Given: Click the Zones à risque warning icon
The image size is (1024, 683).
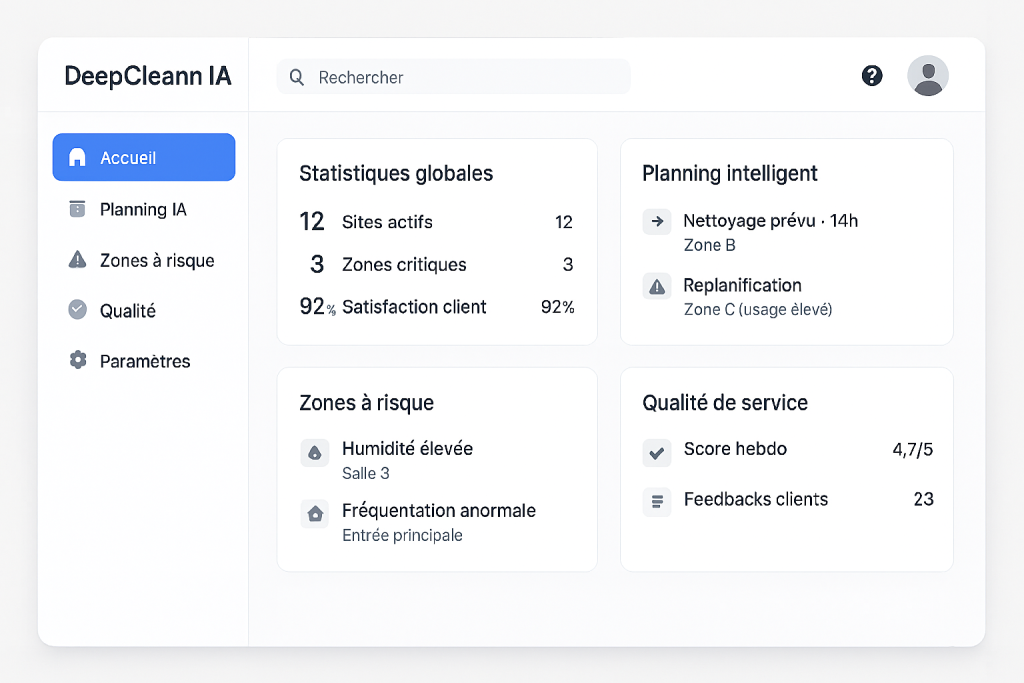Looking at the screenshot, I should coord(77,260).
